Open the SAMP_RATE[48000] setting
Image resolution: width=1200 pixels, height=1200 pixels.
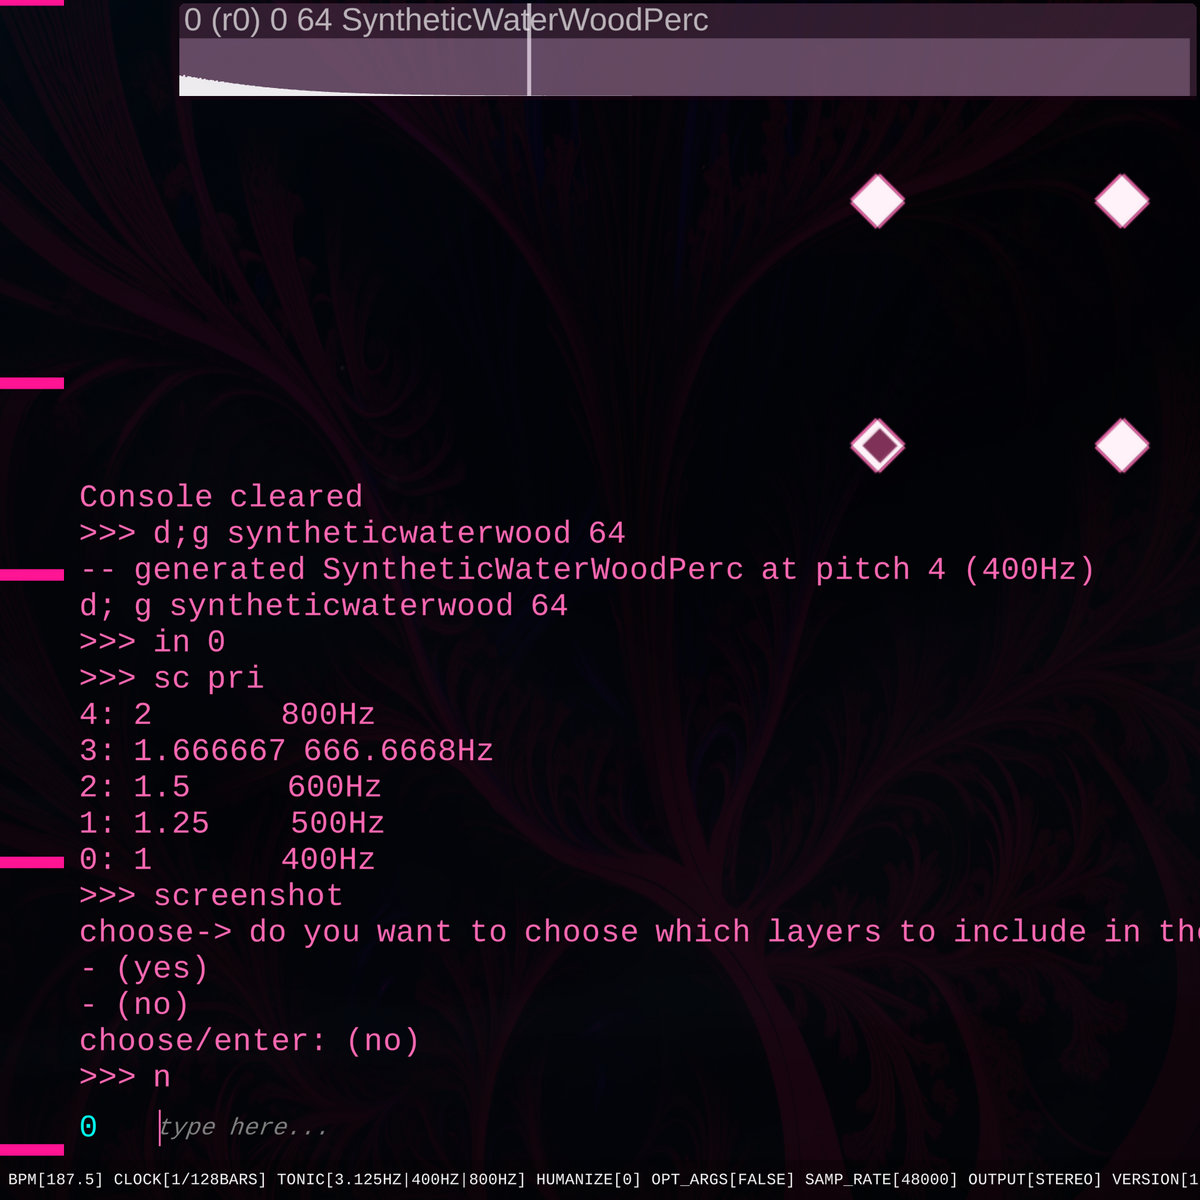point(881,1180)
